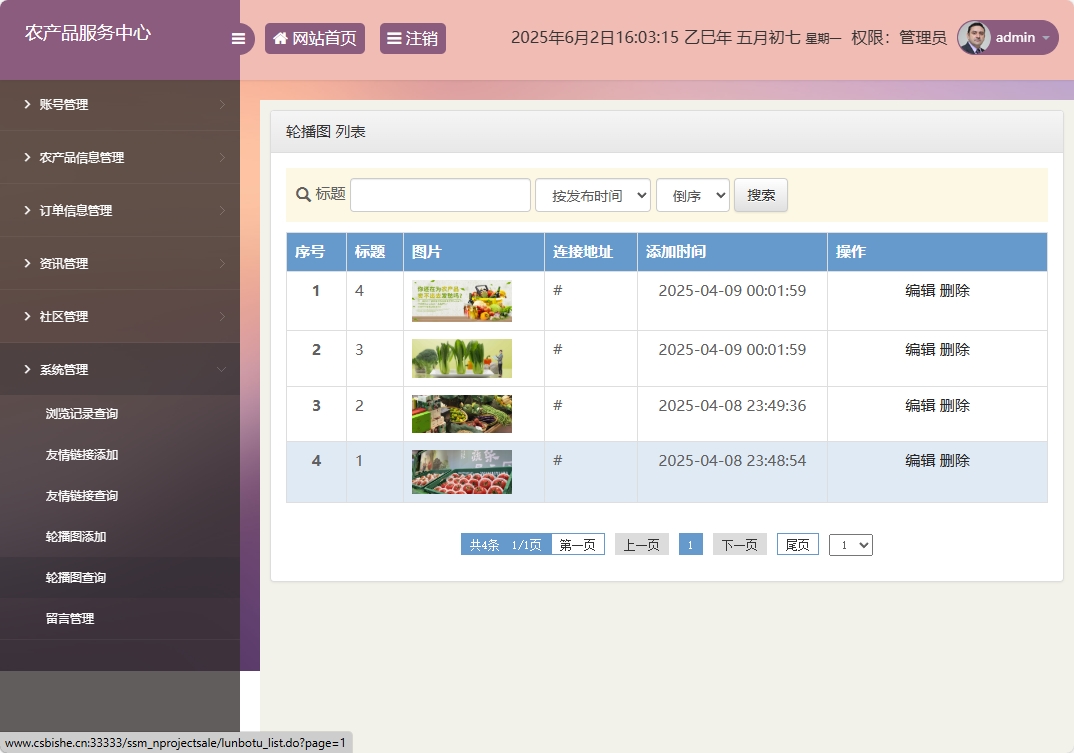
Task: Click the vegetable image thumbnail in row 2
Action: pyautogui.click(x=460, y=358)
